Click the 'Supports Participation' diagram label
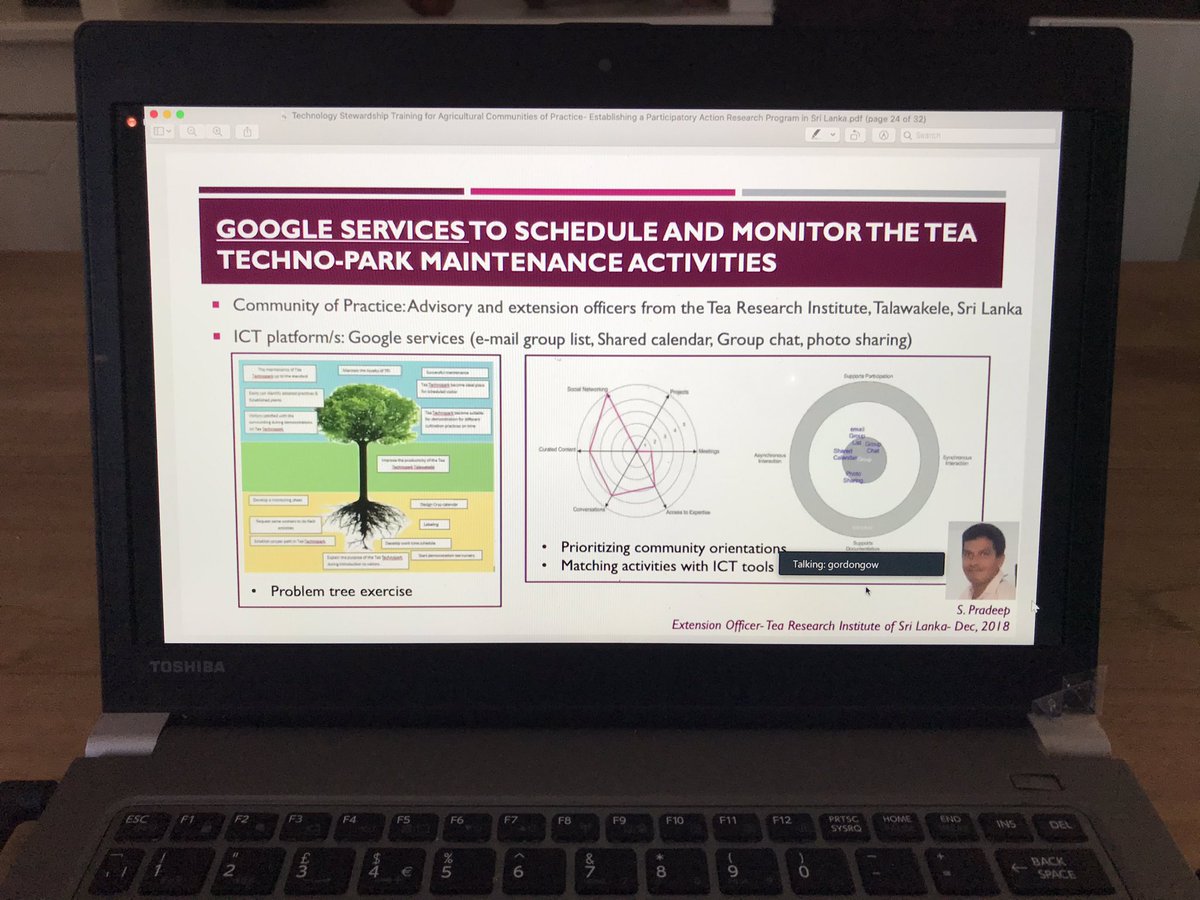1200x900 pixels. tap(866, 376)
